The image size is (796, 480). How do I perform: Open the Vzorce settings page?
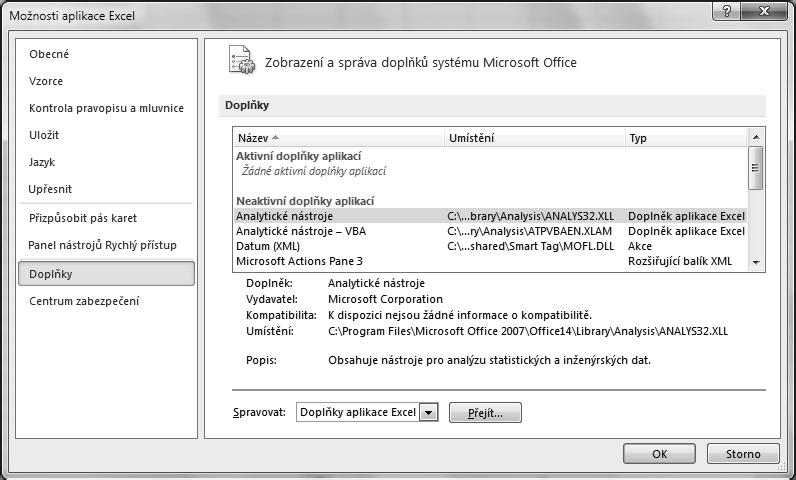[x=46, y=81]
